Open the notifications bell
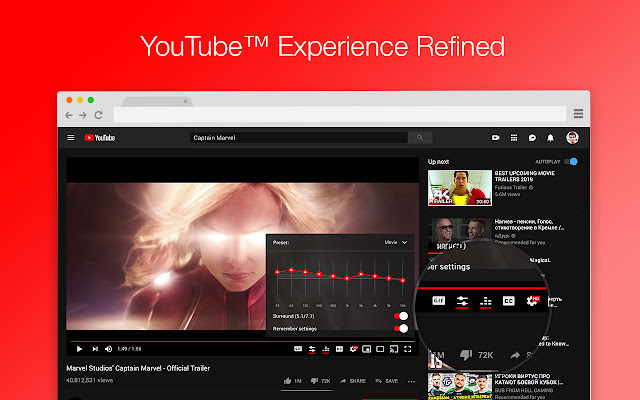640x400 pixels. (x=551, y=138)
